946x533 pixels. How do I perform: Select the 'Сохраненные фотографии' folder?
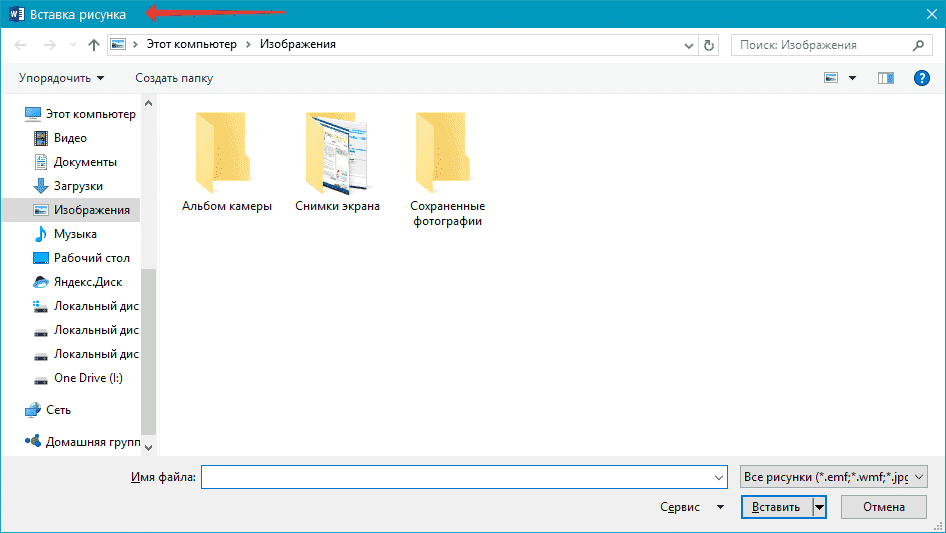coord(447,169)
